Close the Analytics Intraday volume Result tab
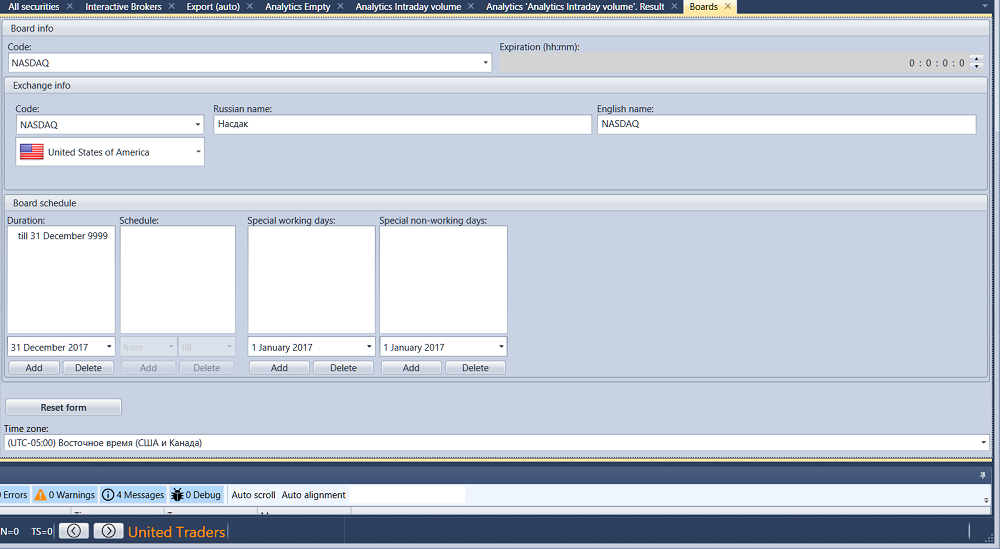This screenshot has width=1000, height=549. [x=675, y=6]
